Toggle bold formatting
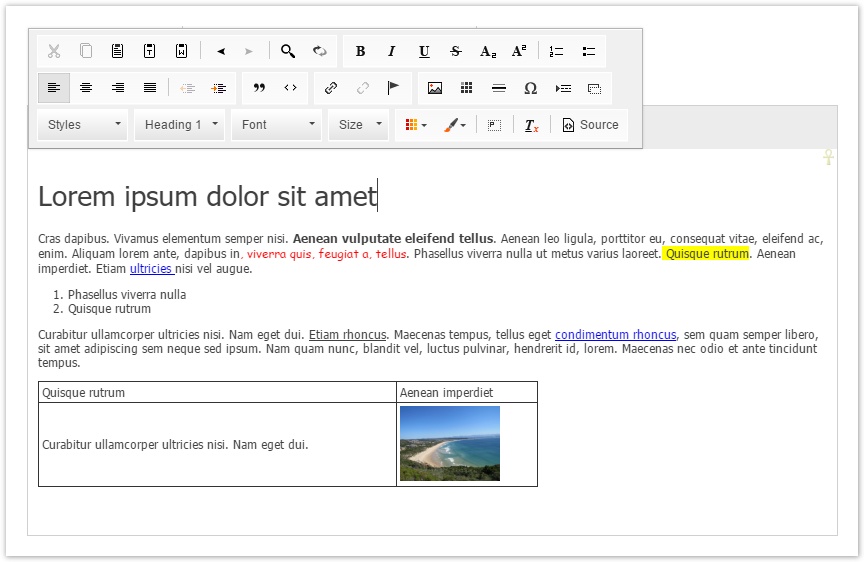This screenshot has width=864, height=562. [360, 52]
